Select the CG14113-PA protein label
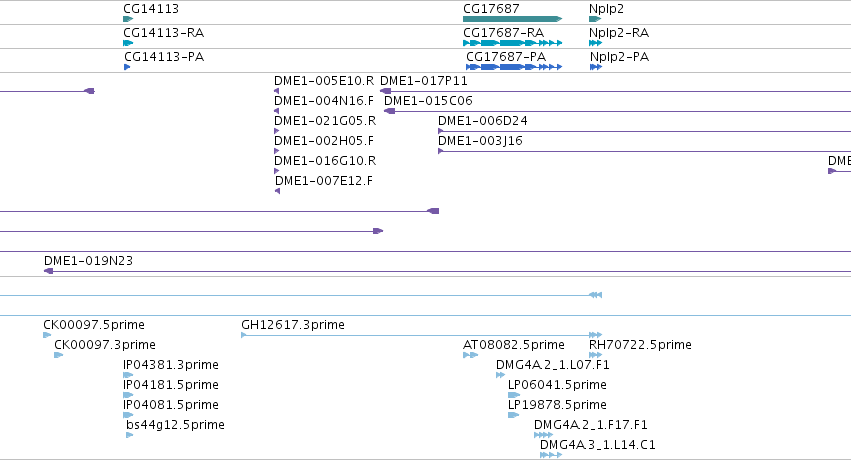Viewport: 851px width, 460px height. [164, 56]
